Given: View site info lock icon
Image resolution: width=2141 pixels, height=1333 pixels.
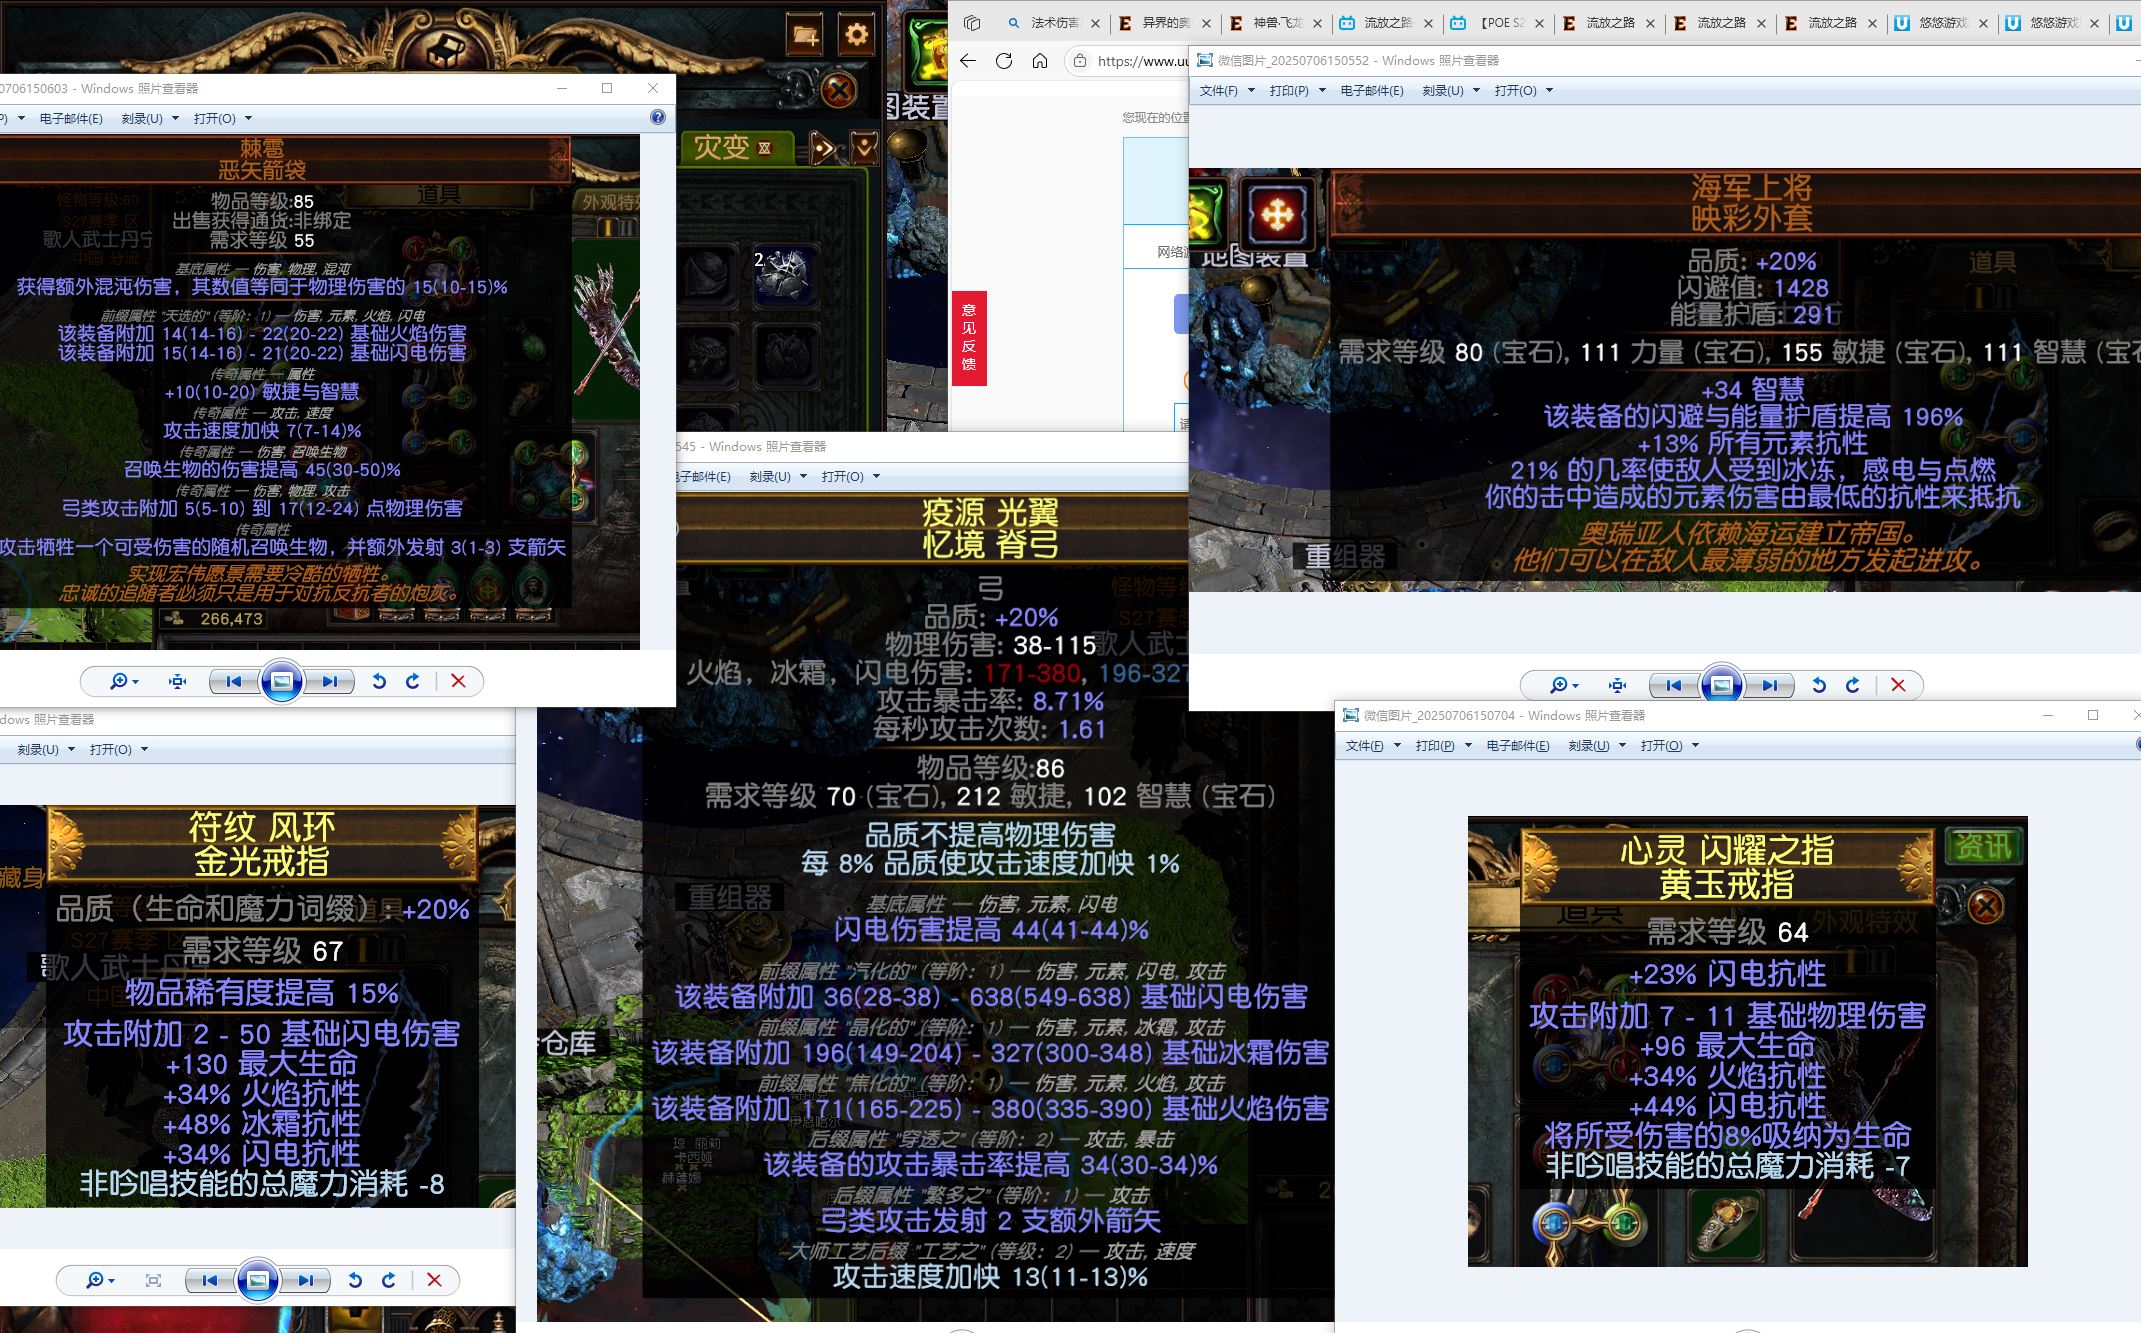Looking at the screenshot, I should (x=1080, y=61).
